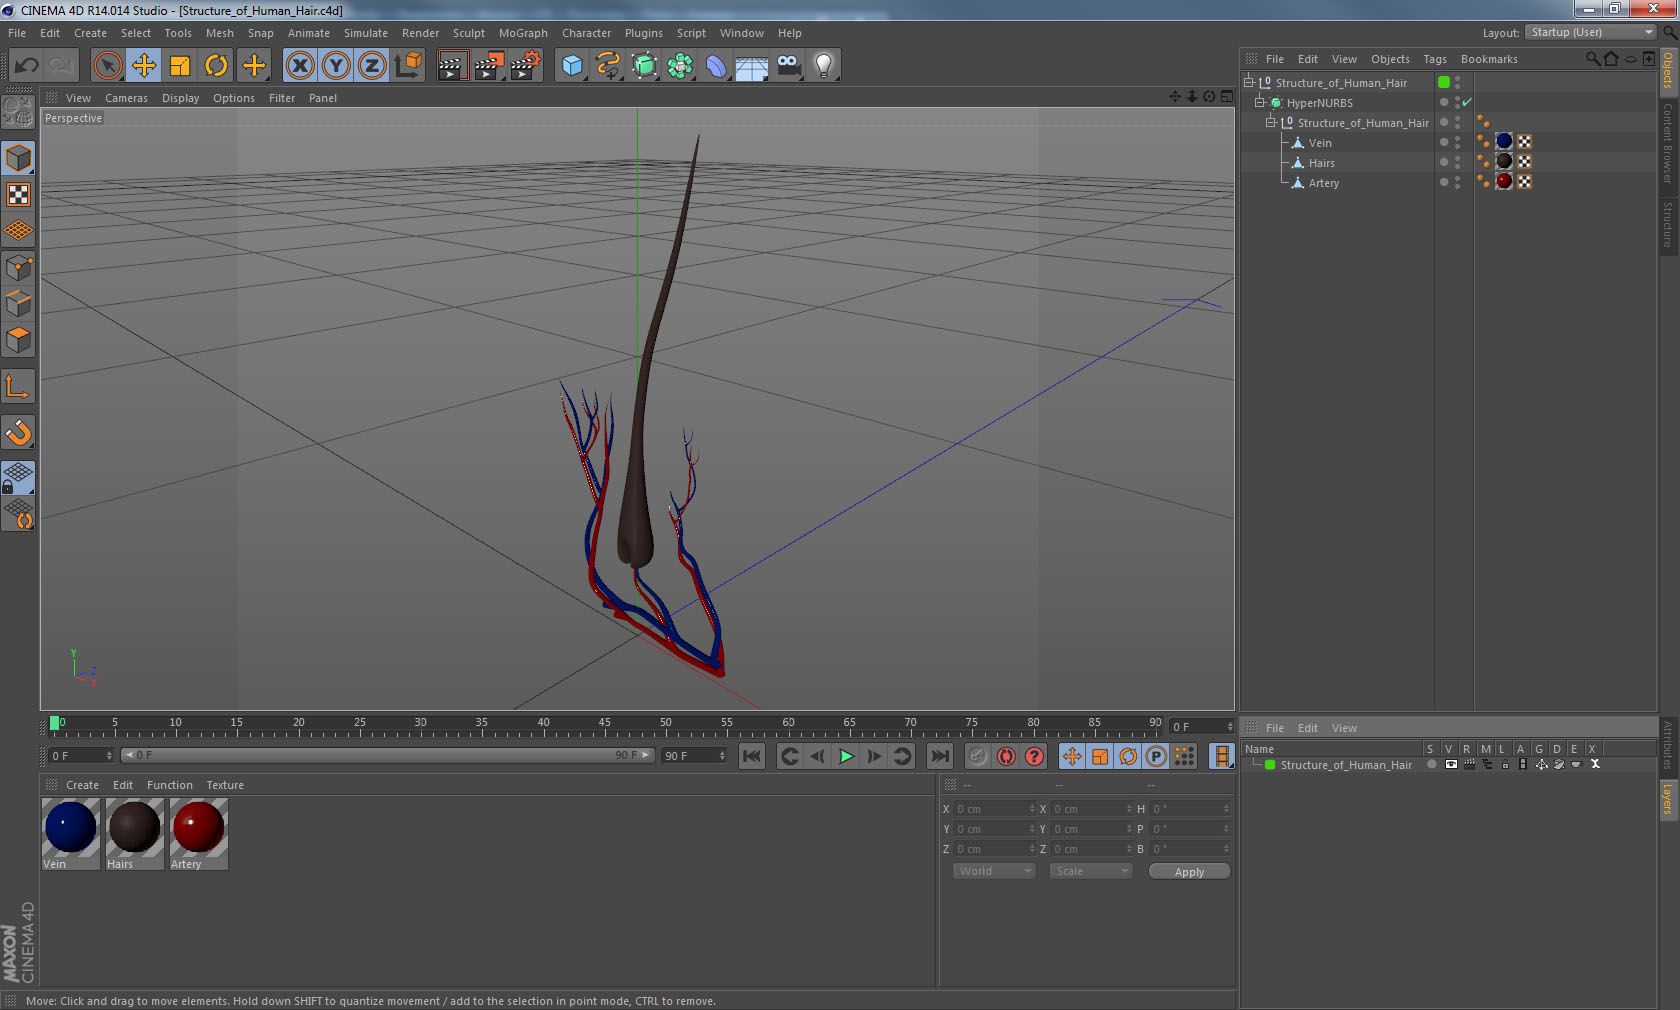Open the spline tools icon
The image size is (1680, 1010).
[608, 66]
